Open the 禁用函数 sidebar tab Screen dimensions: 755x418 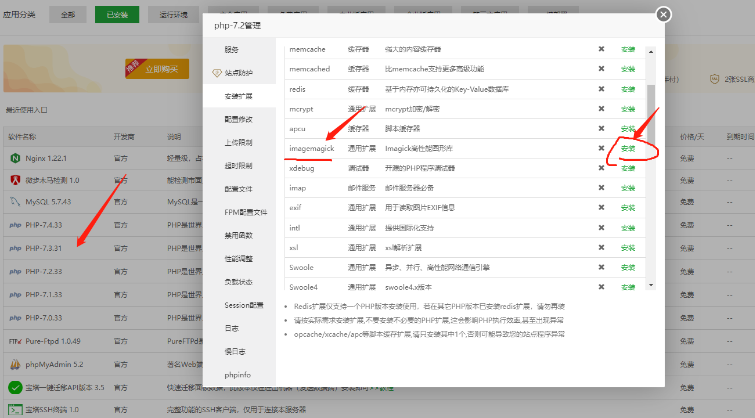pos(239,235)
